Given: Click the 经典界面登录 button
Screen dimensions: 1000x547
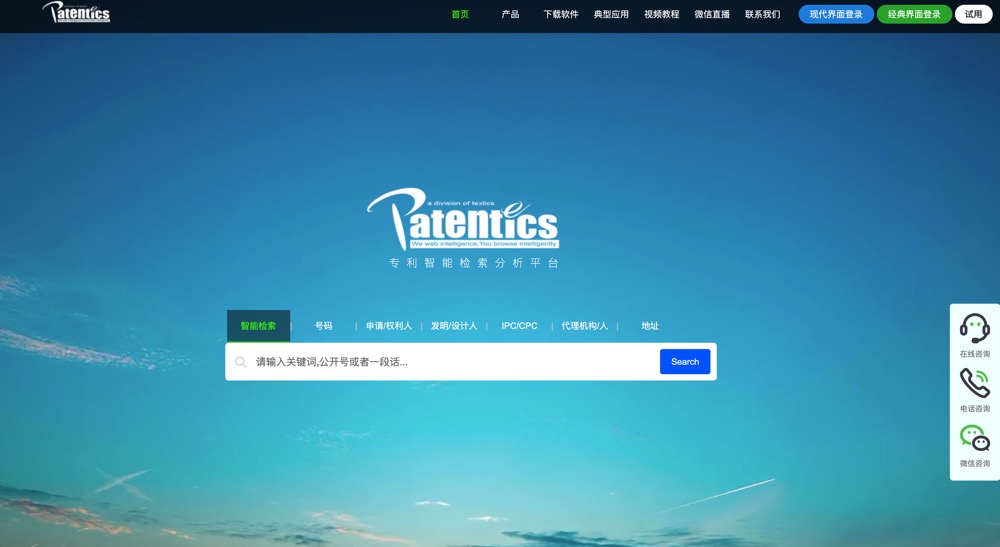Looking at the screenshot, I should [914, 14].
